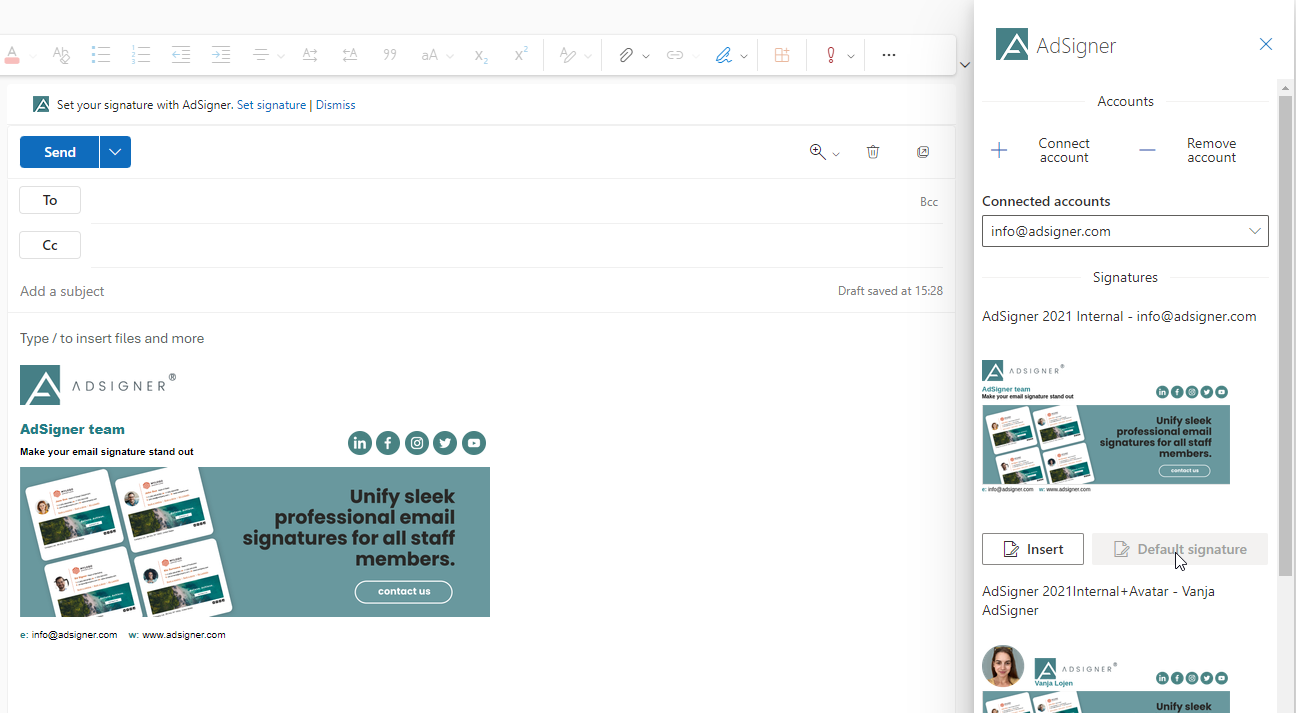Image resolution: width=1296 pixels, height=713 pixels.
Task: Click the Insert signature button
Action: click(1033, 549)
